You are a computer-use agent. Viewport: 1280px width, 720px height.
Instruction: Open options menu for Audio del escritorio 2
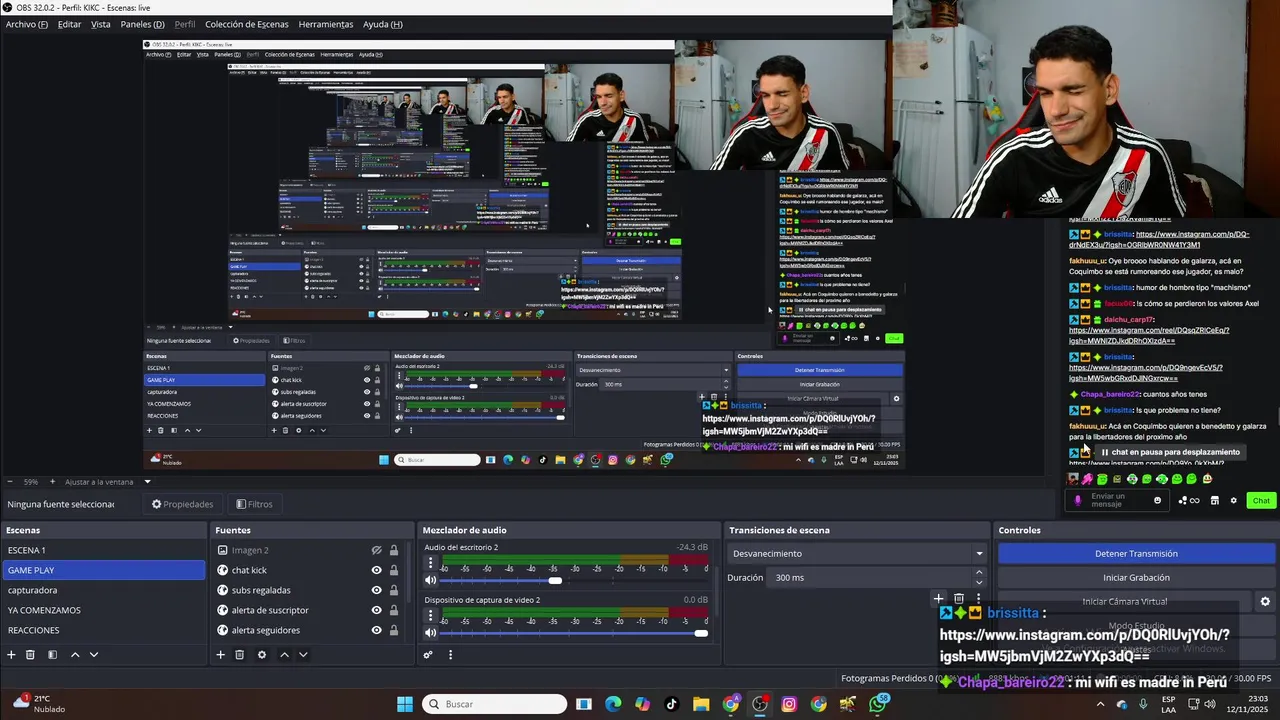tap(431, 563)
